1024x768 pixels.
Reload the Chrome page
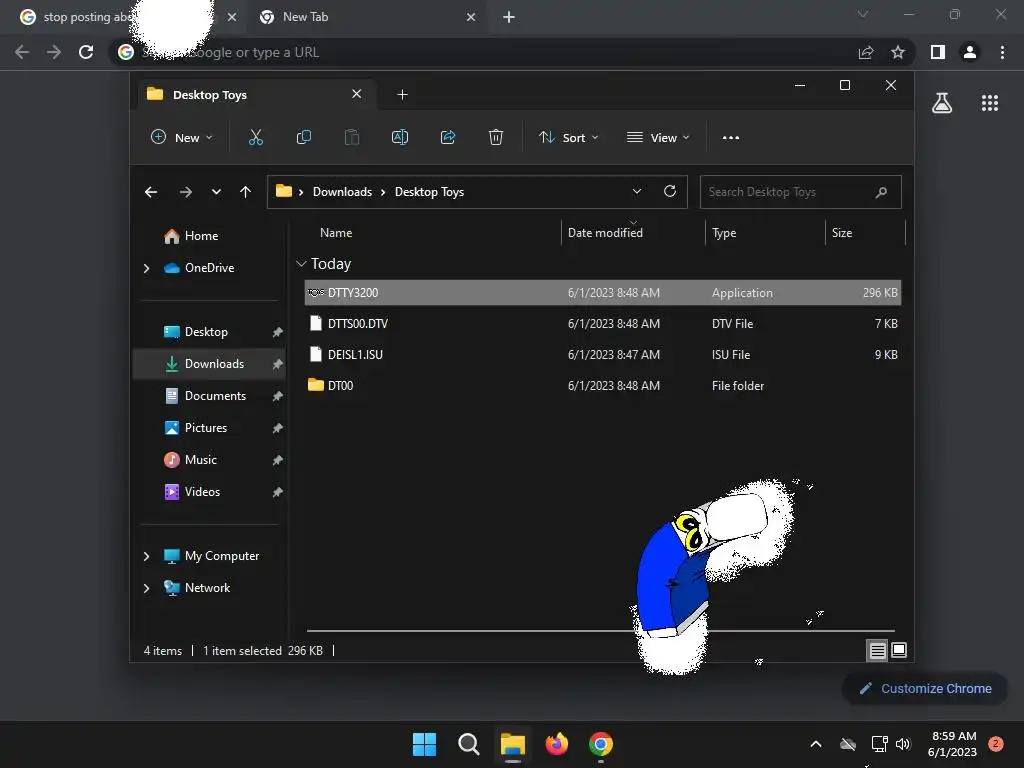86,52
